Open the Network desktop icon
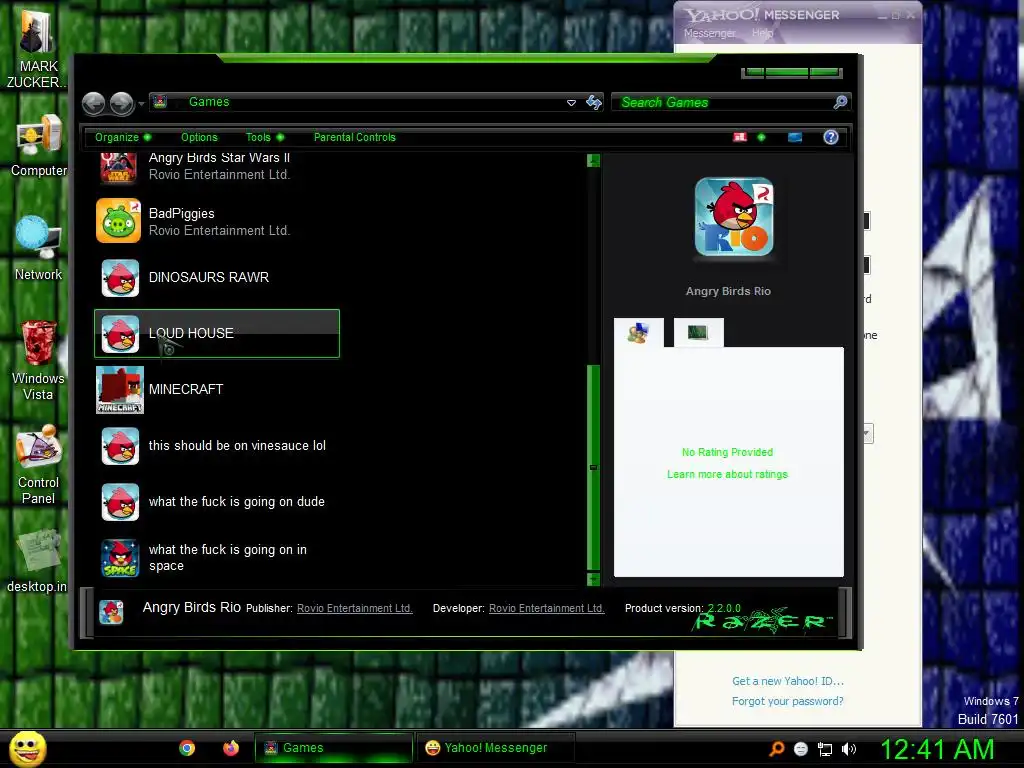 [x=39, y=249]
